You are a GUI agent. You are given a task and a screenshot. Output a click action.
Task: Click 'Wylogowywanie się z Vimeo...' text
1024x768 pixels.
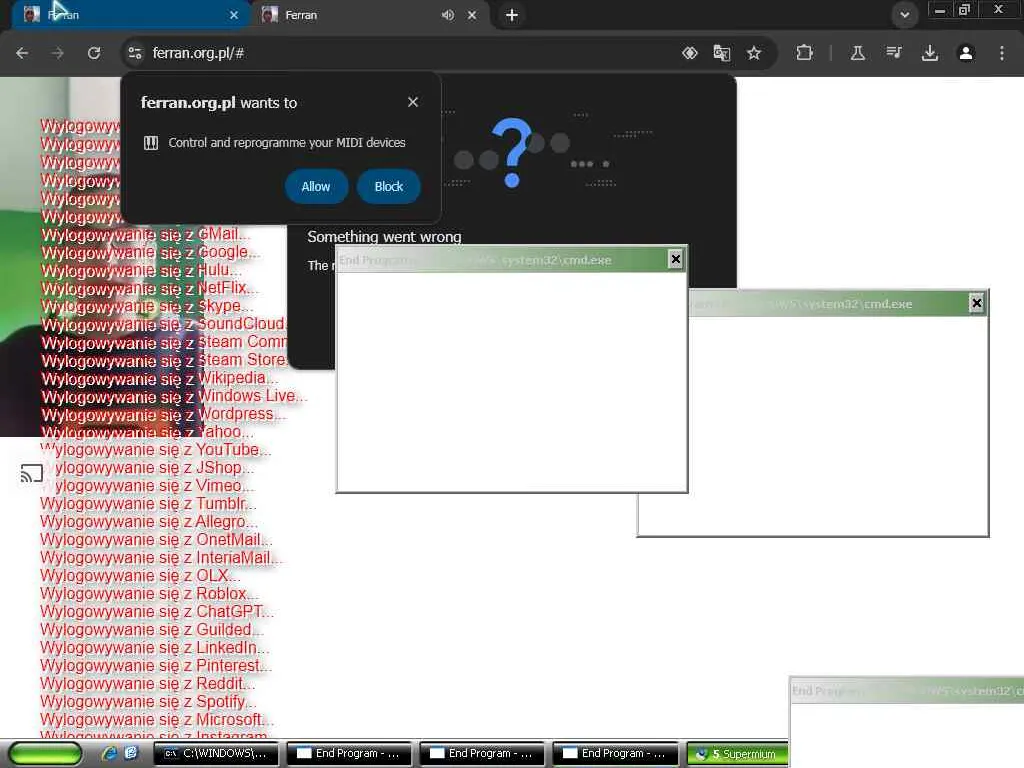tap(148, 486)
